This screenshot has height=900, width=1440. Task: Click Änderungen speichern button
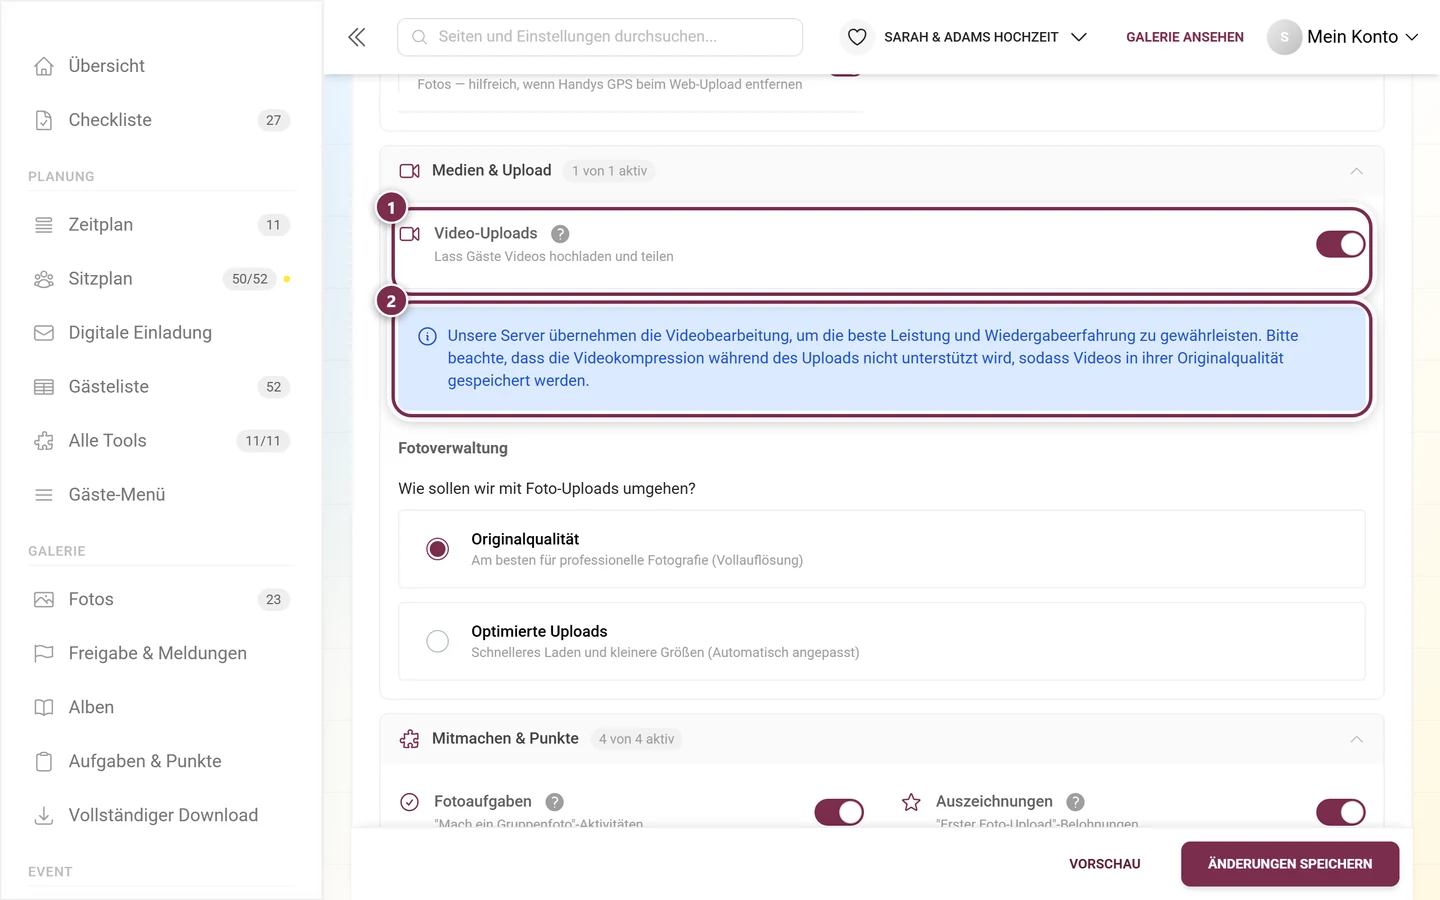click(1290, 864)
